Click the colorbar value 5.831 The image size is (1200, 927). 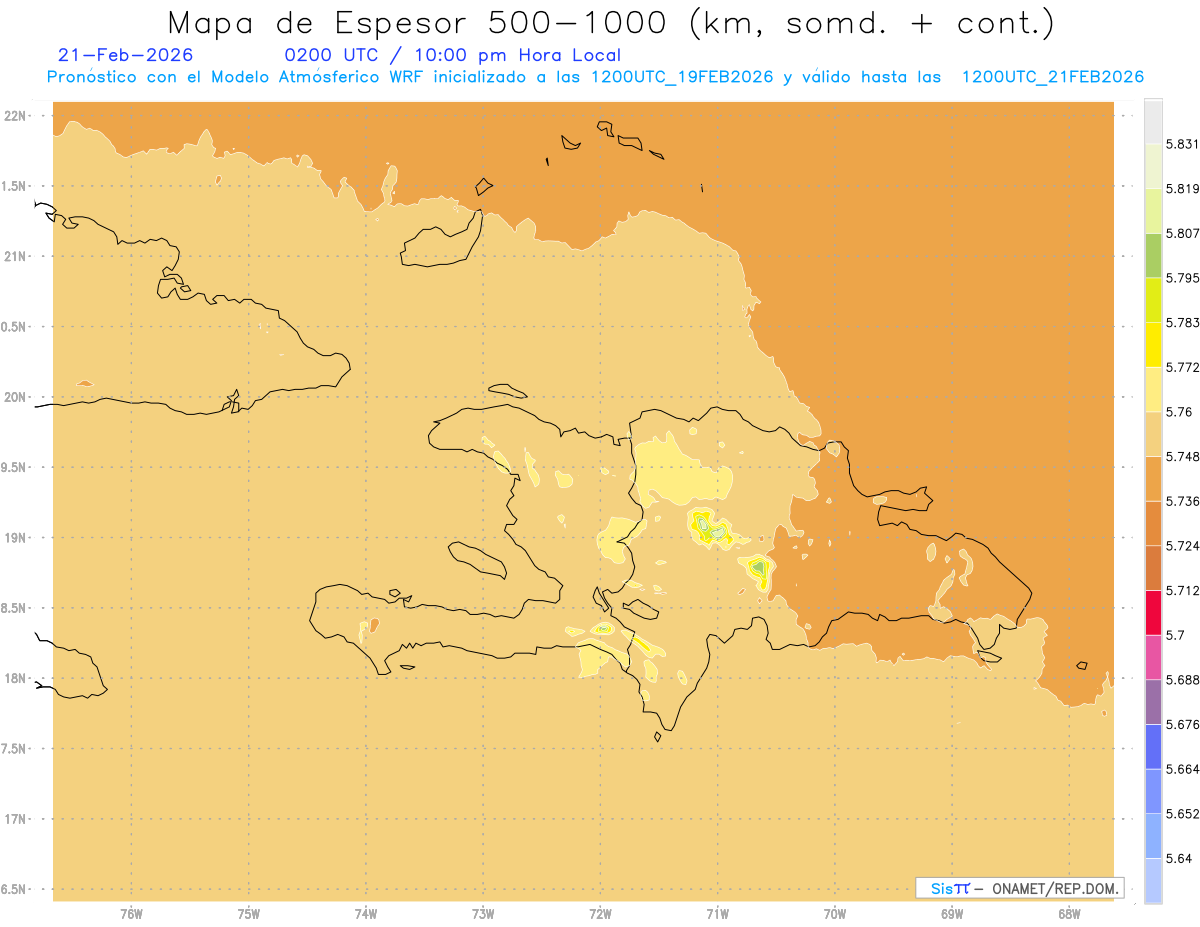click(1182, 144)
